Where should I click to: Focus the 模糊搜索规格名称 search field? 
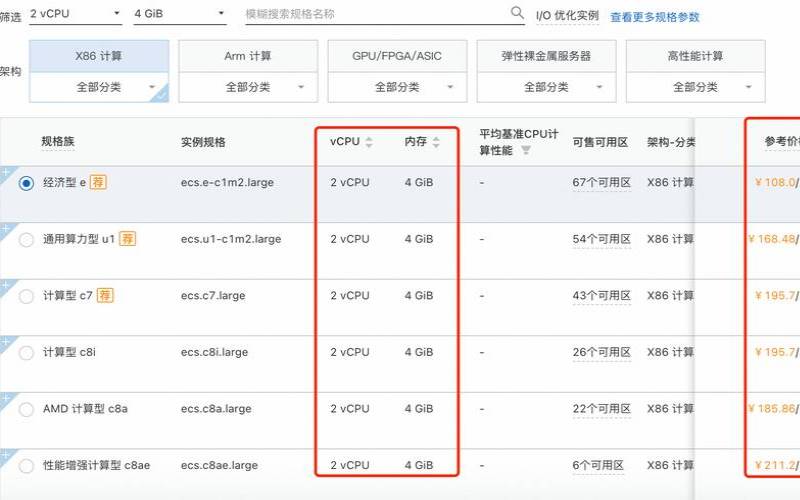pyautogui.click(x=375, y=14)
